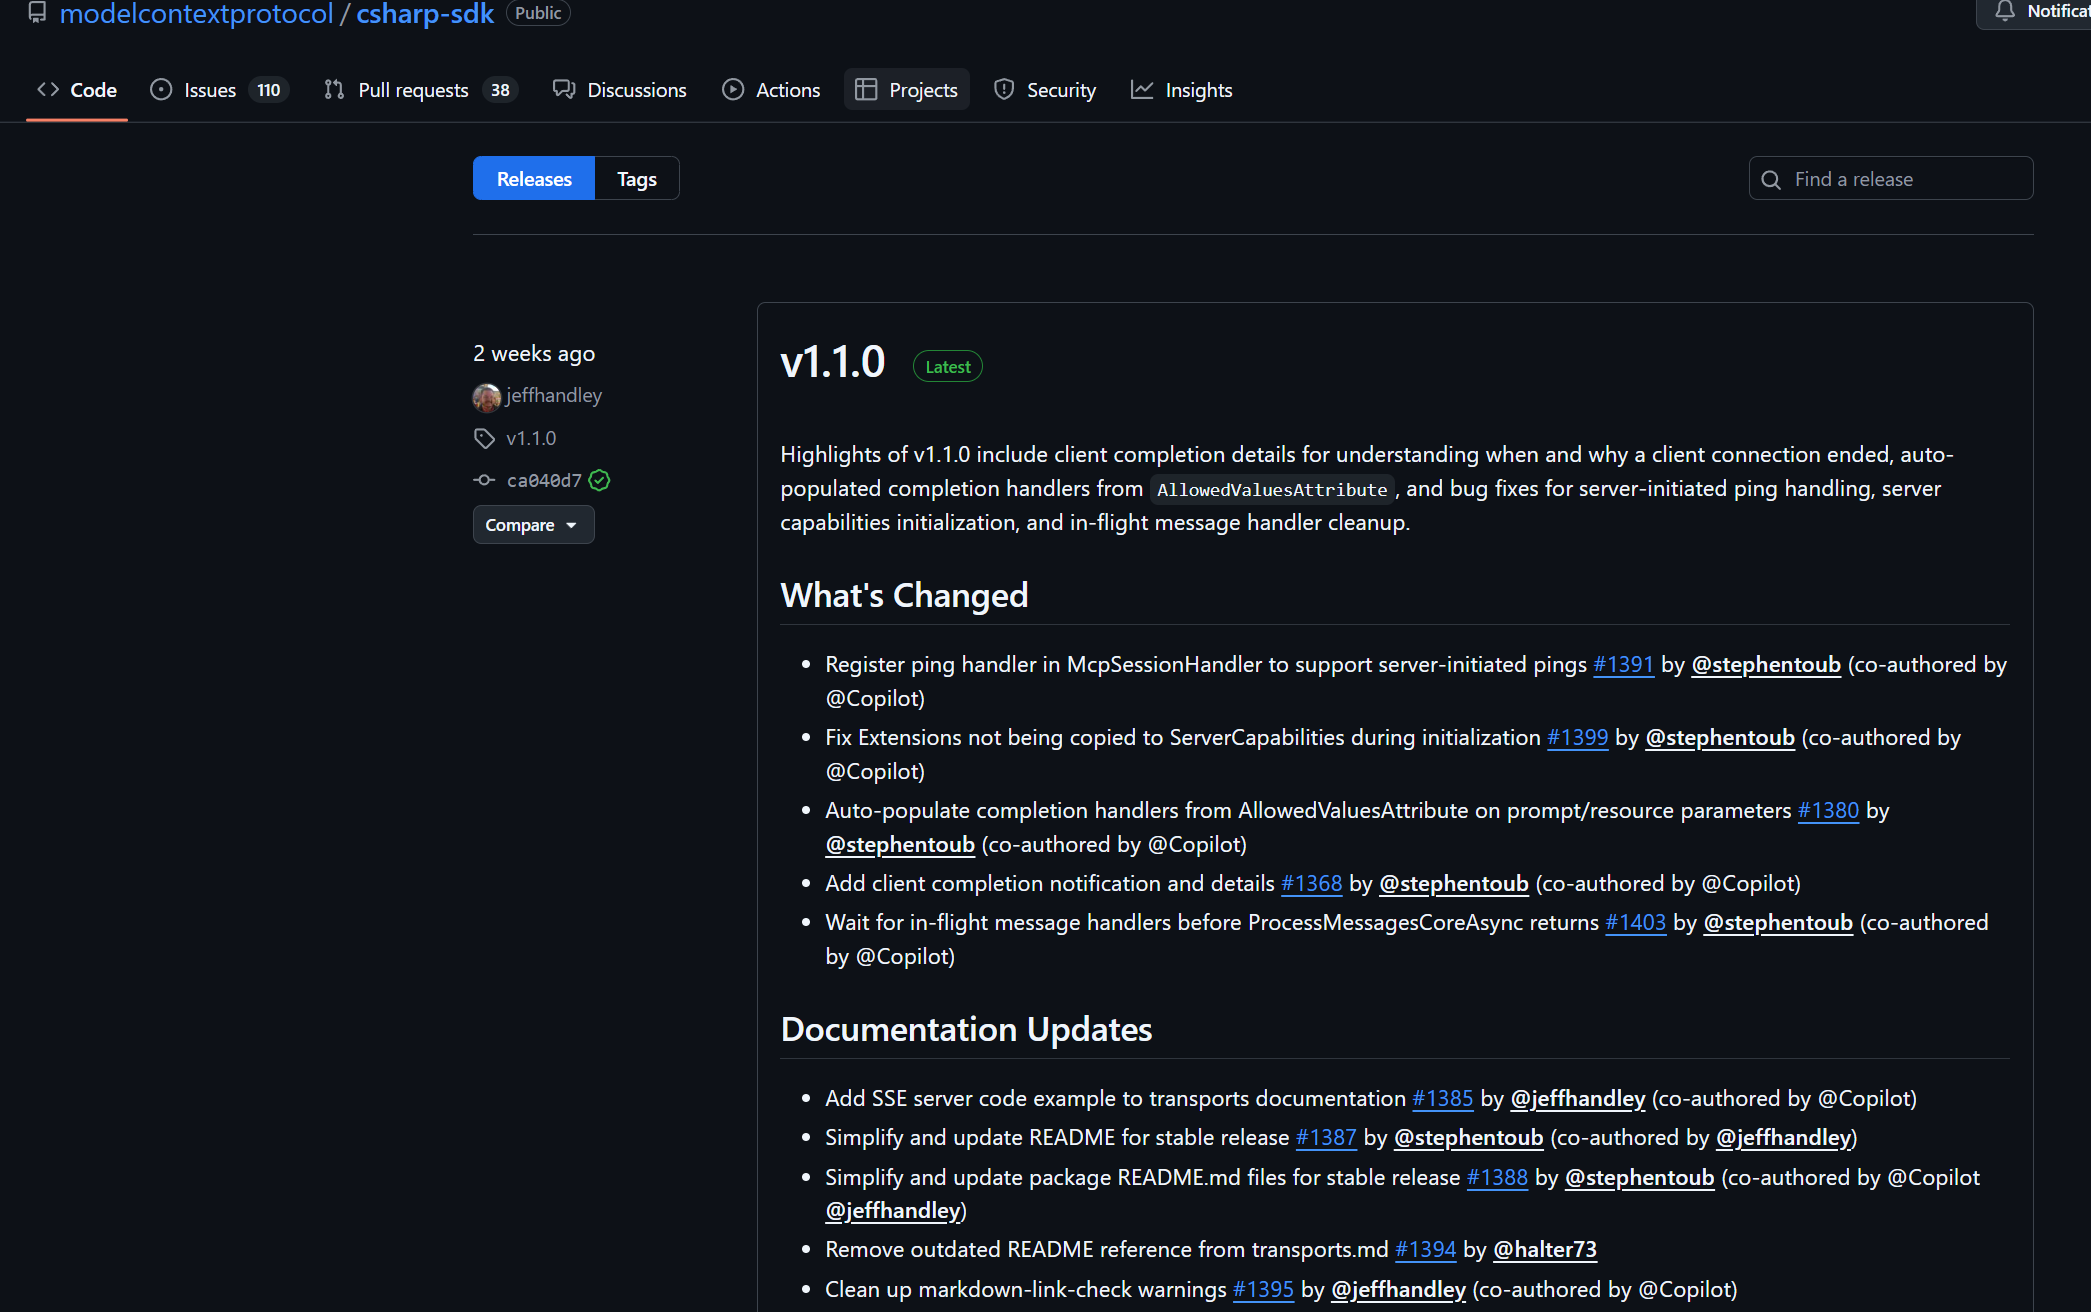Click the notifications bell icon
Image resolution: width=2091 pixels, height=1312 pixels.
coord(2005,11)
